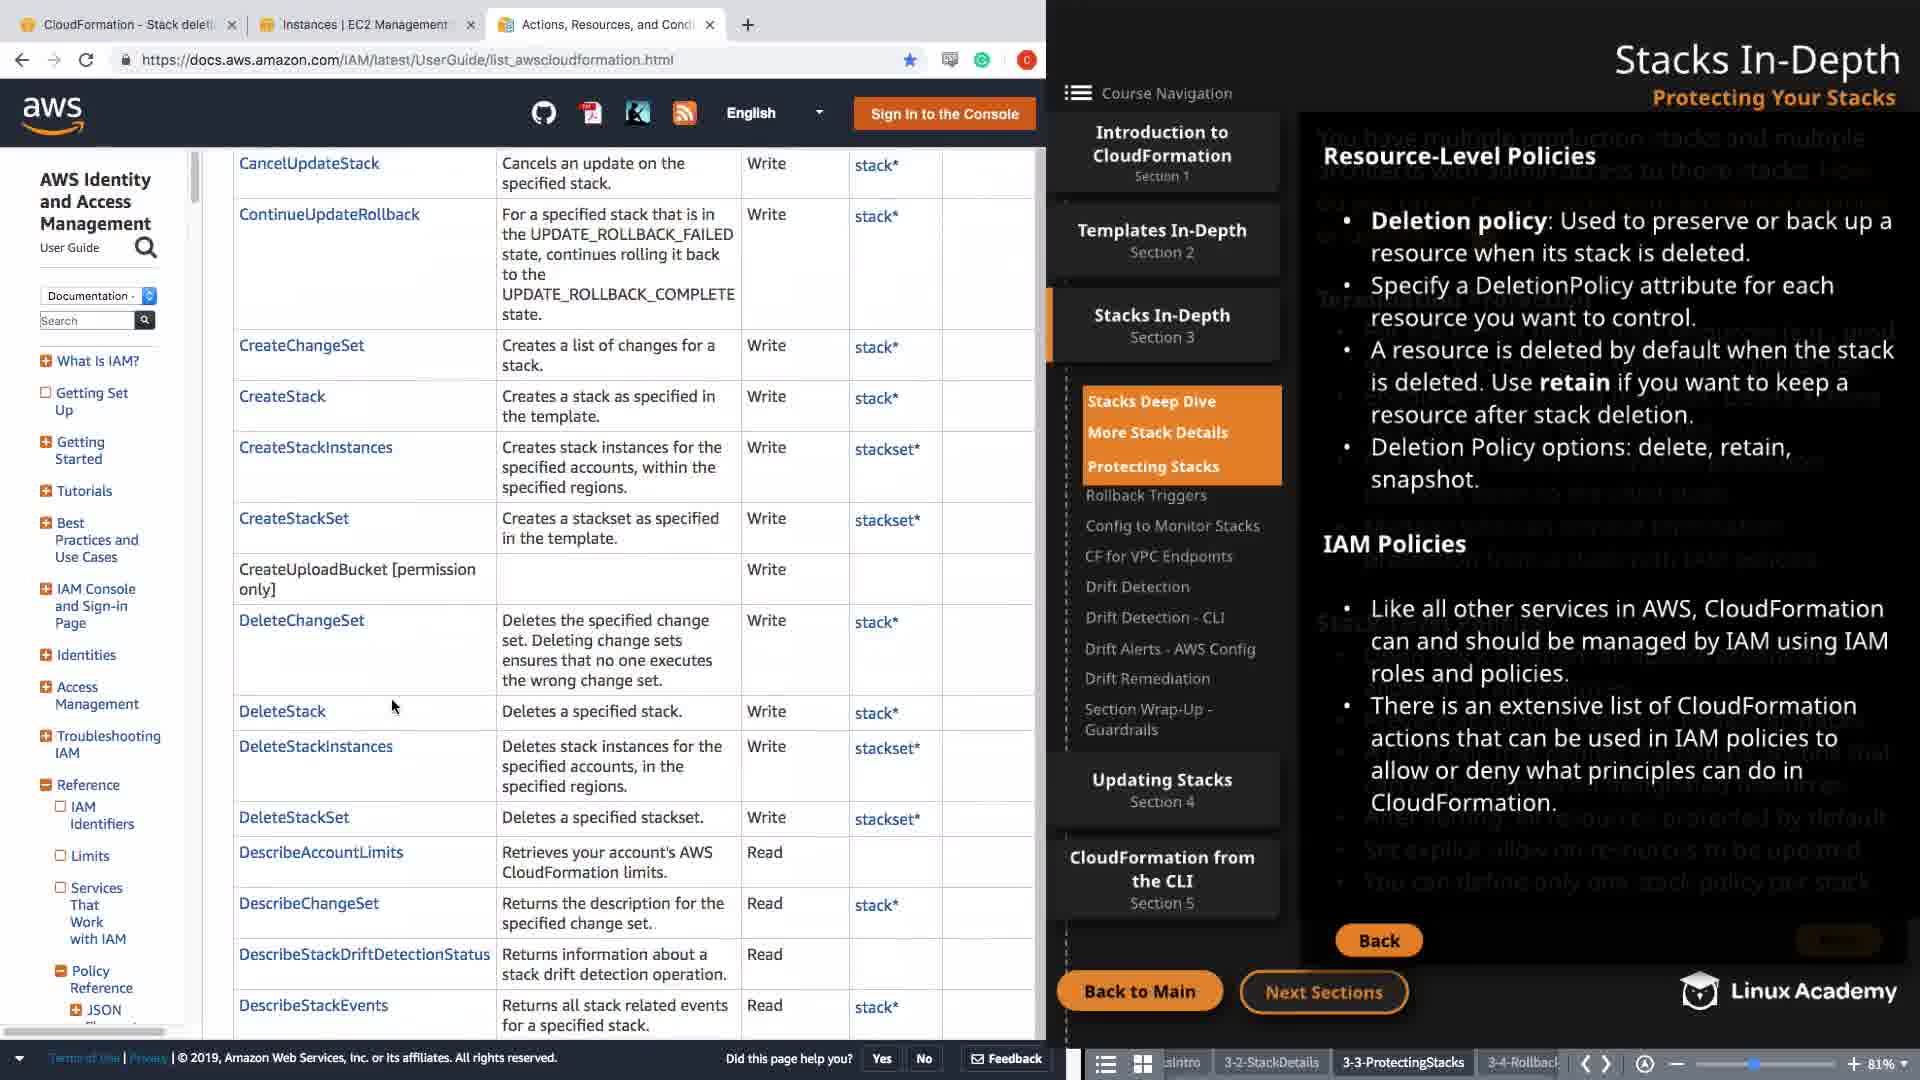Click the Kindle icon in header
This screenshot has width=1920, height=1080.
click(x=637, y=113)
